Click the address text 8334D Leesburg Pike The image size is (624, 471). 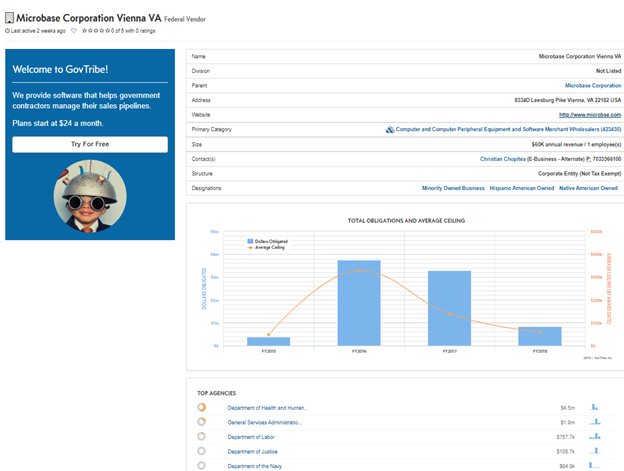(x=567, y=100)
